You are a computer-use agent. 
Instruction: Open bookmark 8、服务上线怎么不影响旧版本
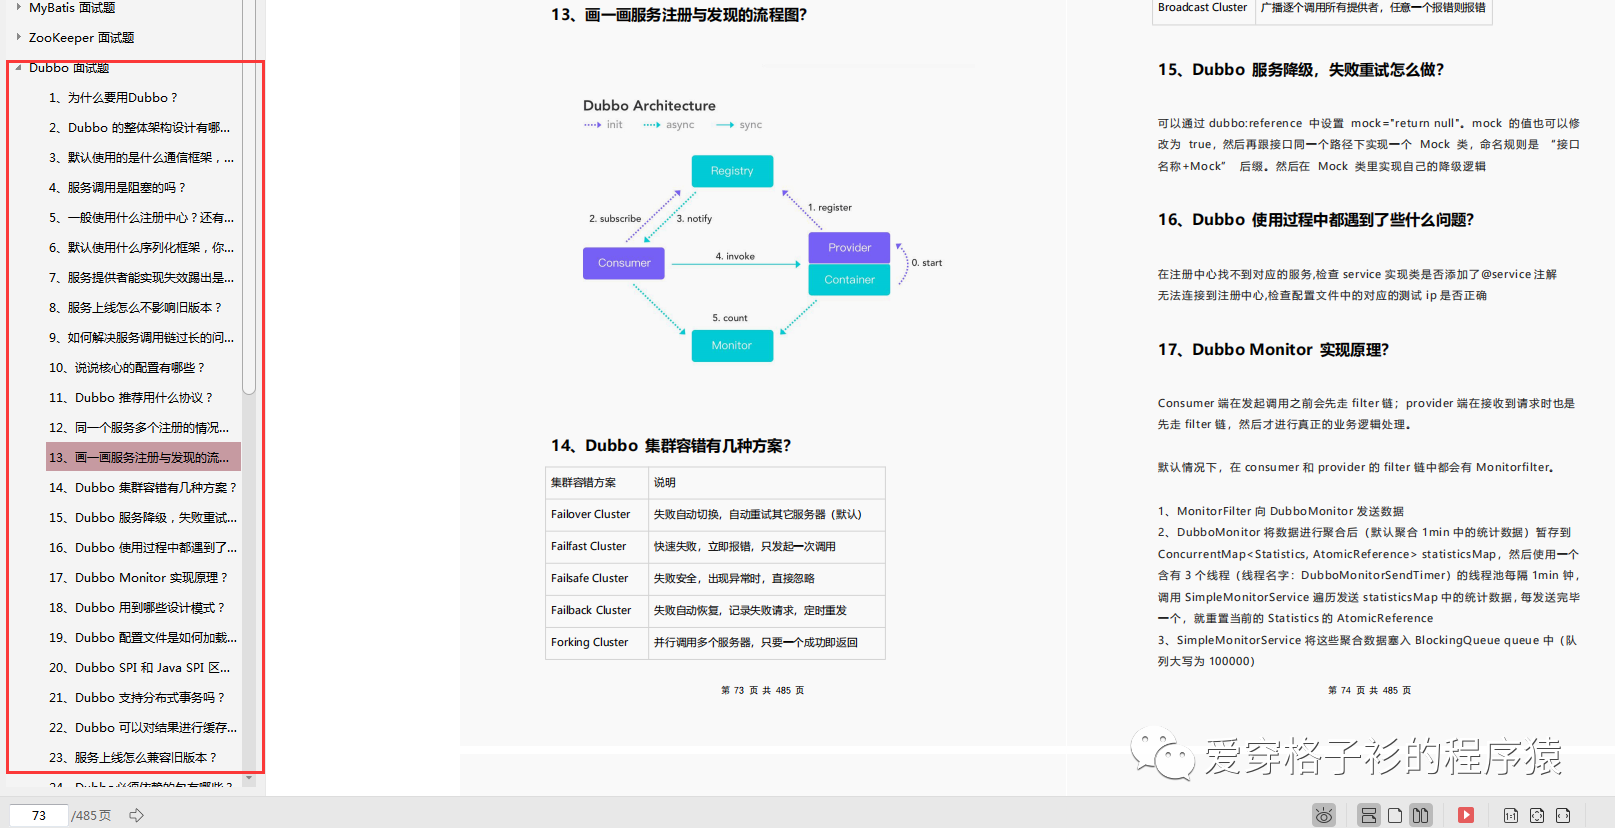pos(135,307)
